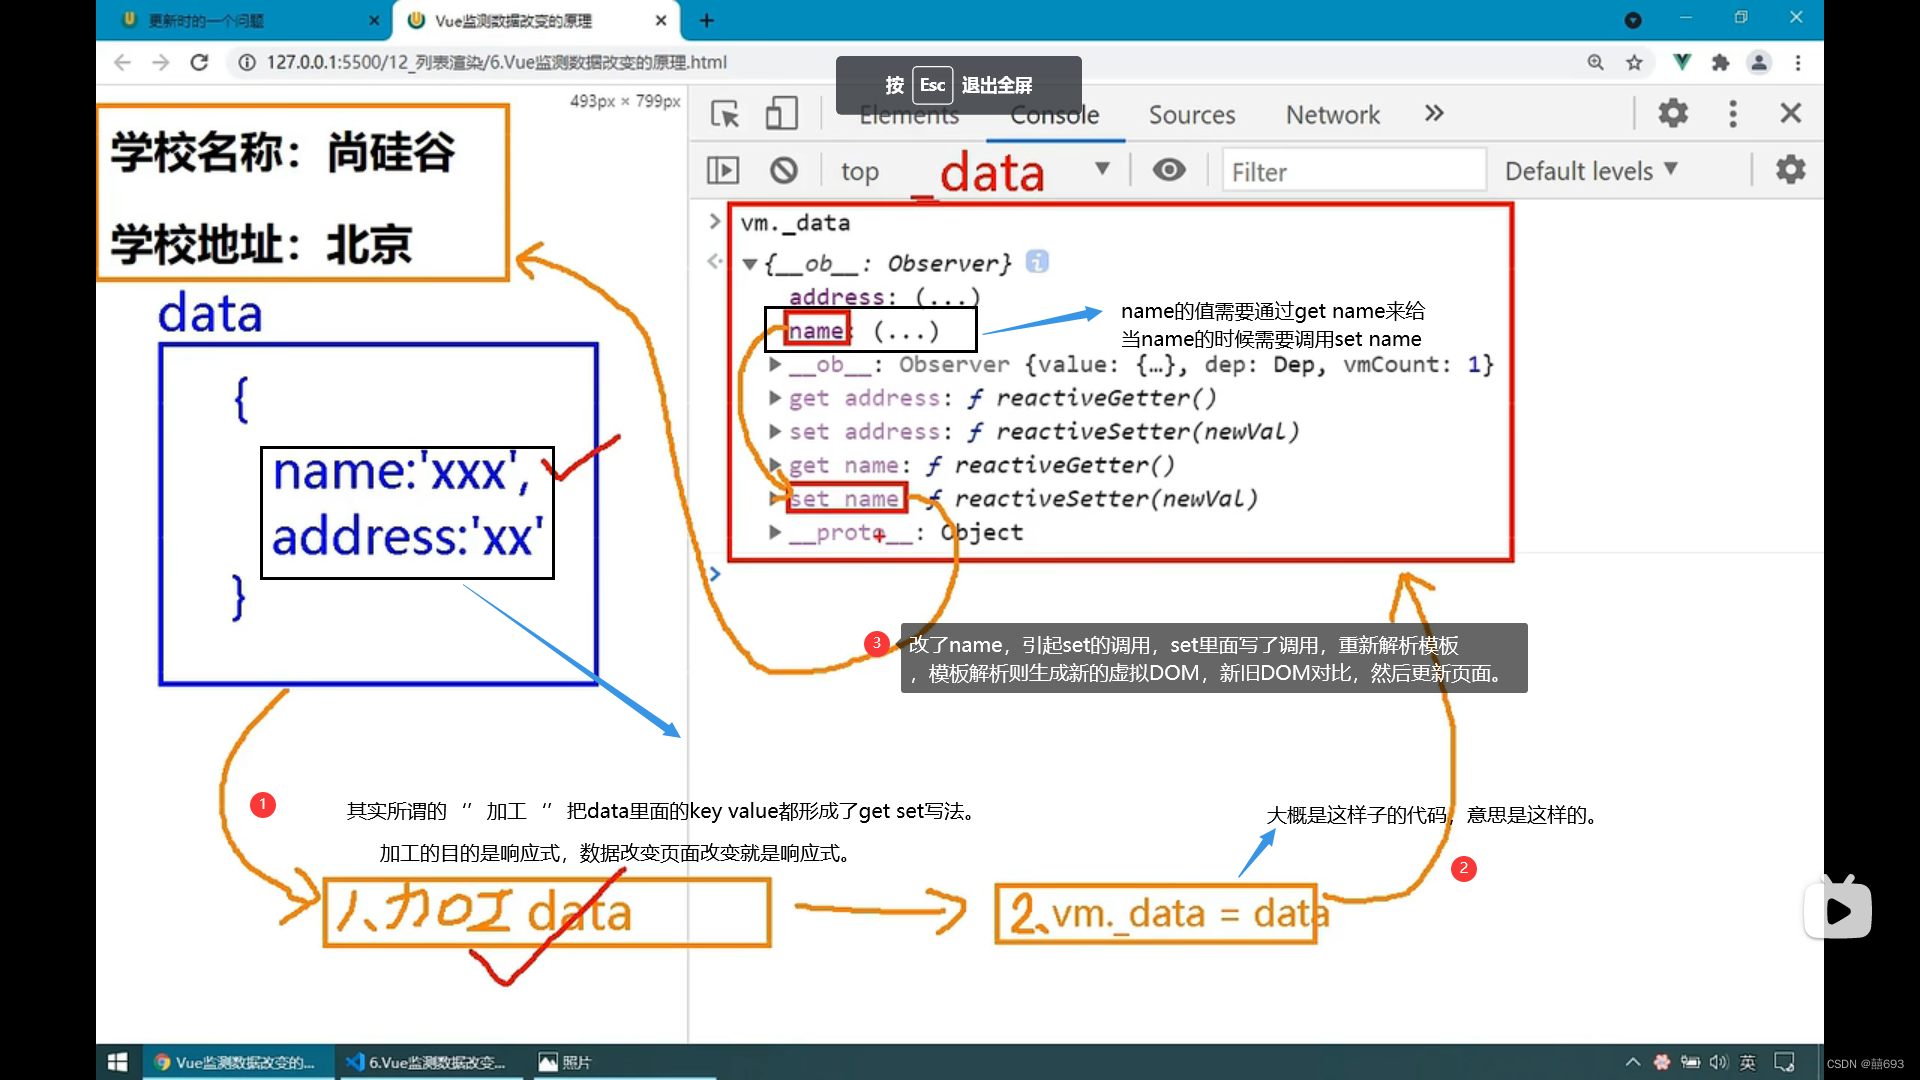Open console settings gear icon
1920x1080 pixels.
coord(1790,170)
